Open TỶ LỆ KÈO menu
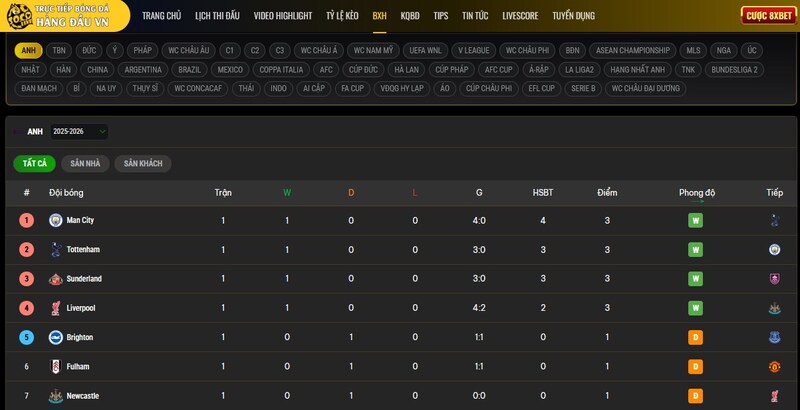Screen dimensions: 800x410 (x=342, y=16)
